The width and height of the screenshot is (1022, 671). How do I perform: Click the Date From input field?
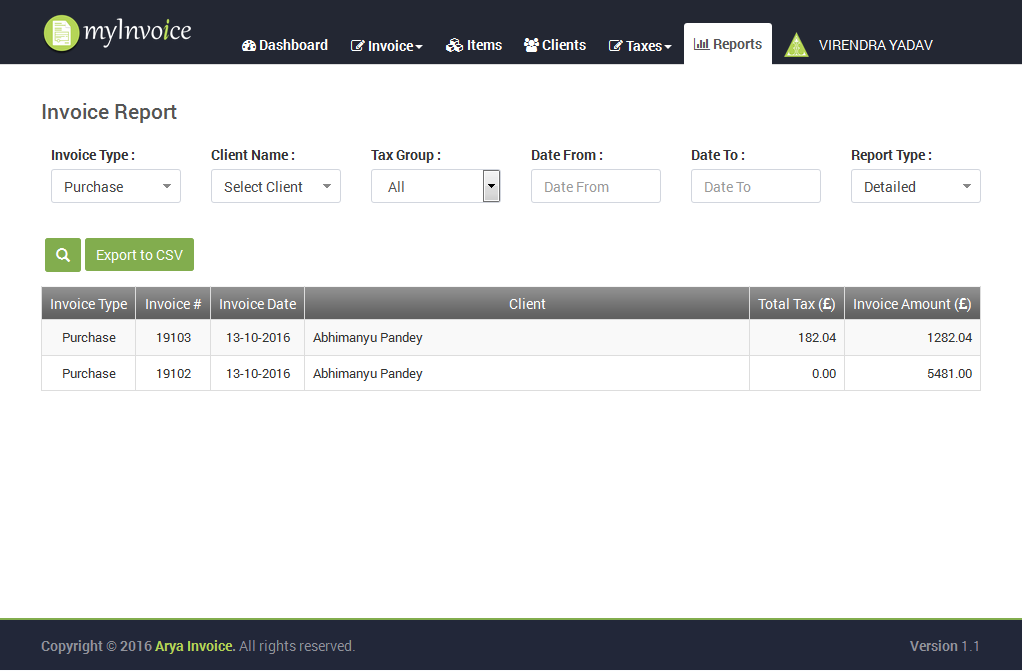click(x=595, y=187)
